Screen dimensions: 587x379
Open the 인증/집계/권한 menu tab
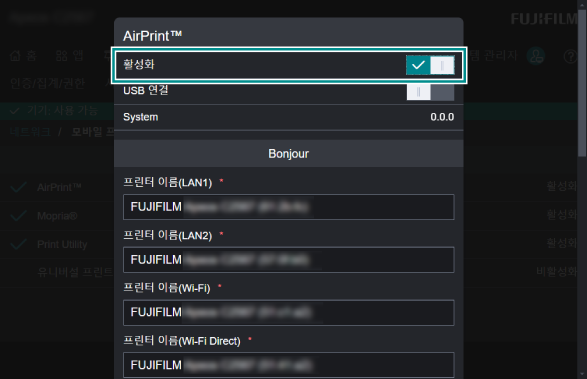(48, 83)
